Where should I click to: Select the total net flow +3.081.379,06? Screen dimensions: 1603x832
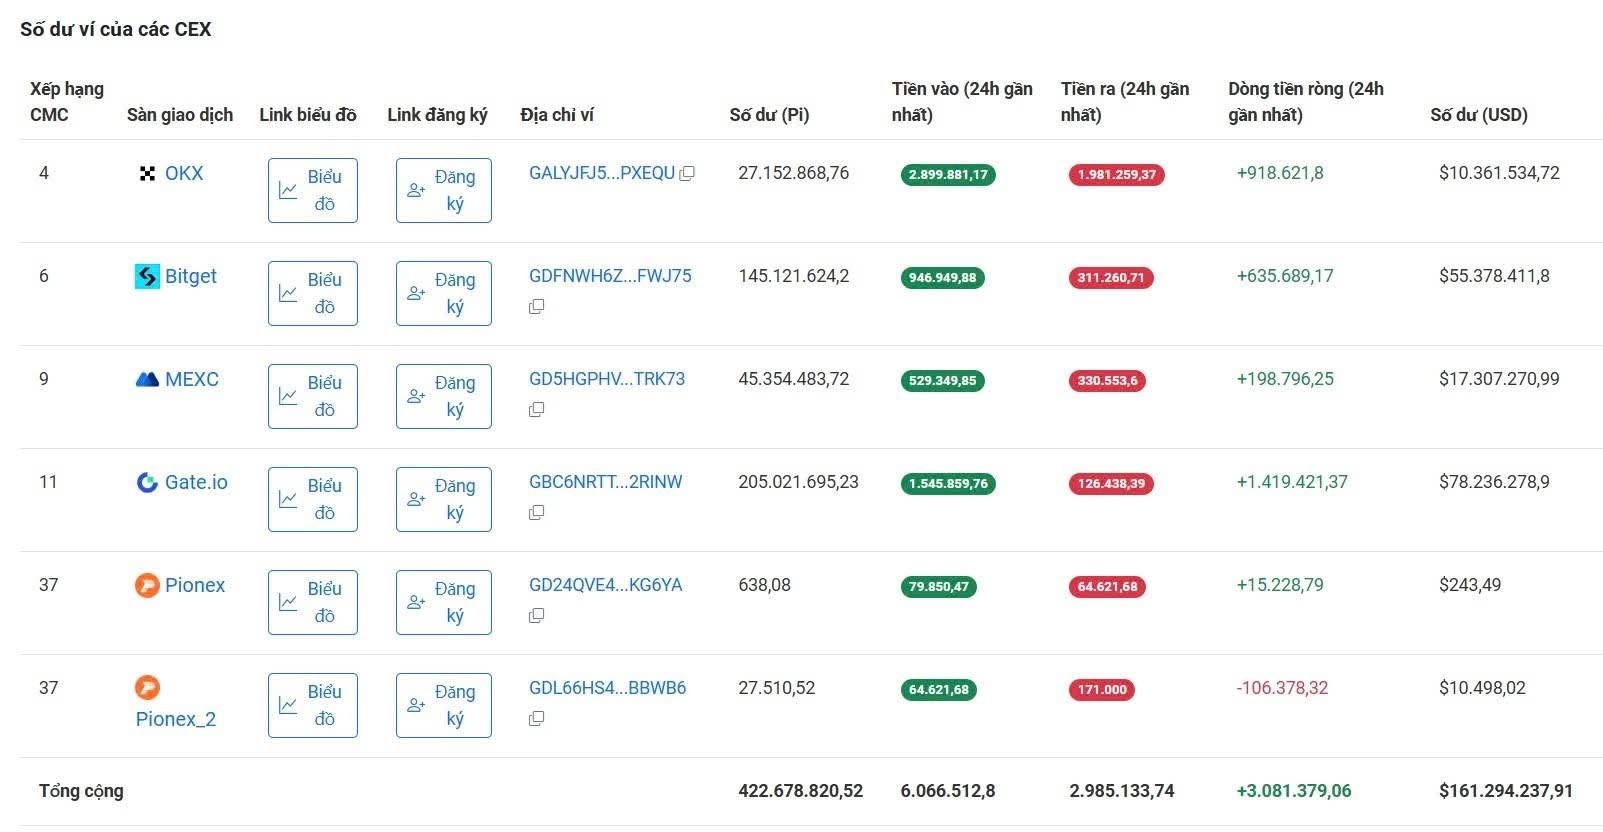tap(1294, 791)
